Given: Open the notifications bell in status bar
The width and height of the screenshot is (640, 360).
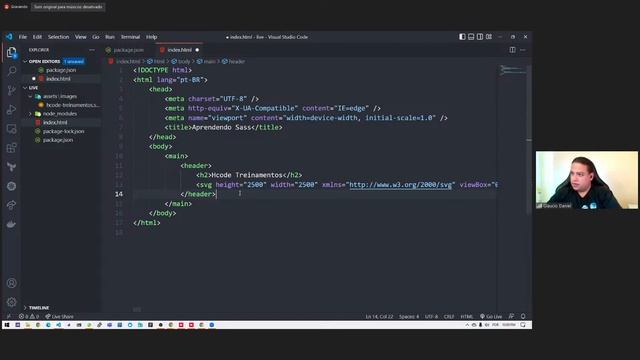Looking at the screenshot, I should (523, 316).
